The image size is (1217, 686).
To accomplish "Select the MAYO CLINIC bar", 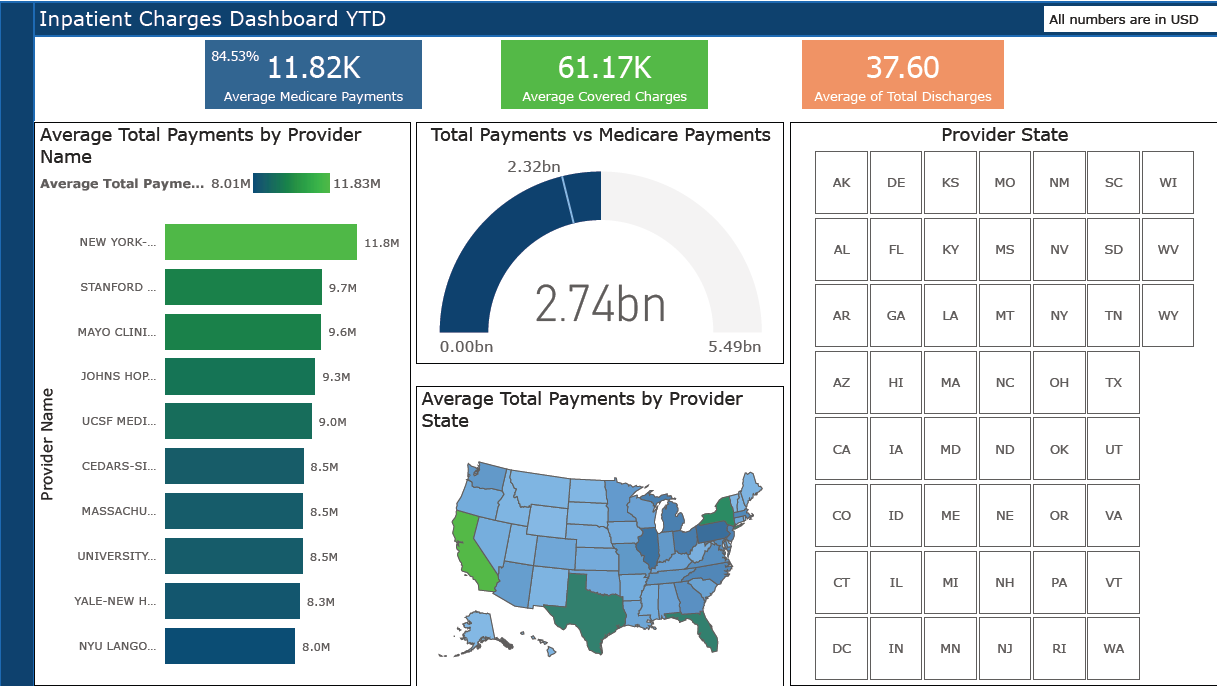I will click(243, 332).
